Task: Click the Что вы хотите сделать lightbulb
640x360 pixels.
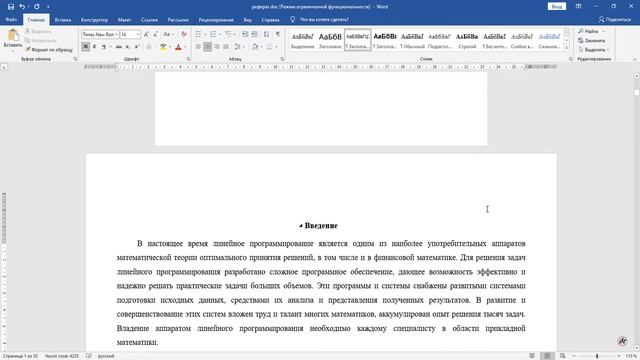Action: point(292,19)
